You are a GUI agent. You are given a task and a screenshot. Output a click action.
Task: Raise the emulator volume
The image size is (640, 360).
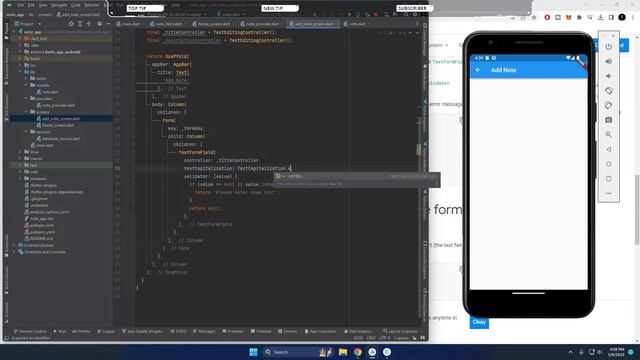[609, 61]
